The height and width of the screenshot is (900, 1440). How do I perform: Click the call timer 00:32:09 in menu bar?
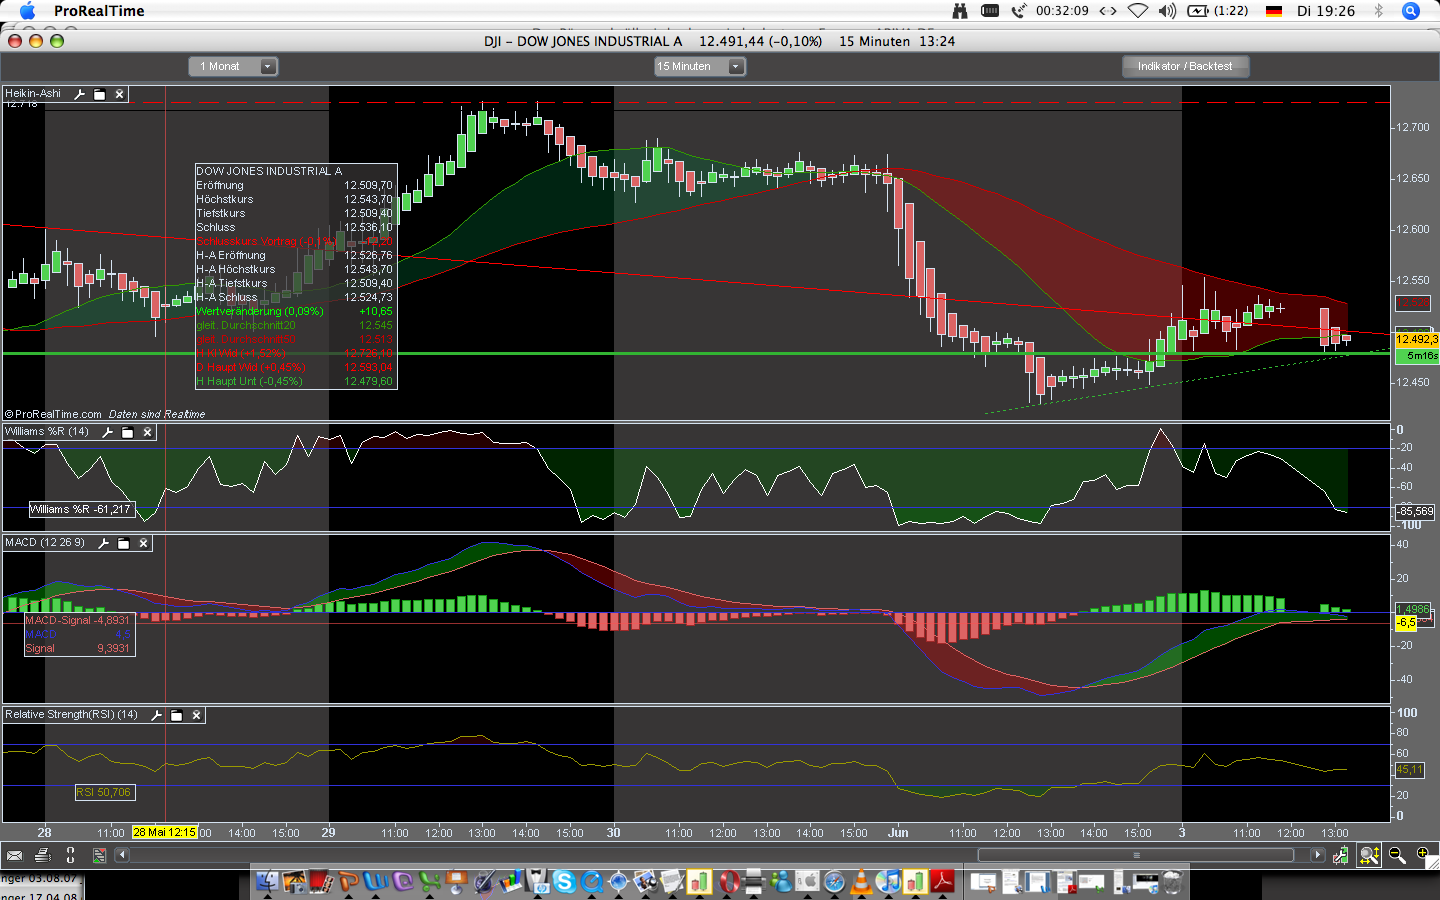(1062, 11)
